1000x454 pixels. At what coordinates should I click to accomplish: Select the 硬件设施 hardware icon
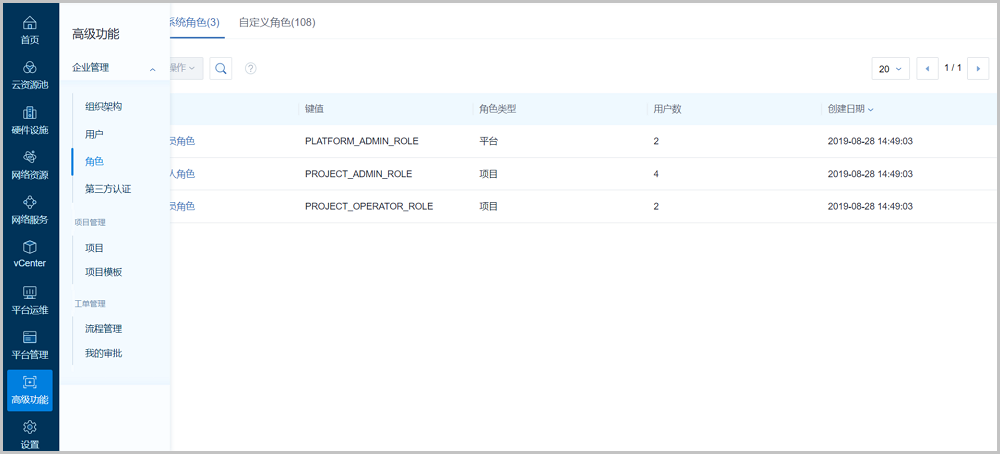[30, 113]
